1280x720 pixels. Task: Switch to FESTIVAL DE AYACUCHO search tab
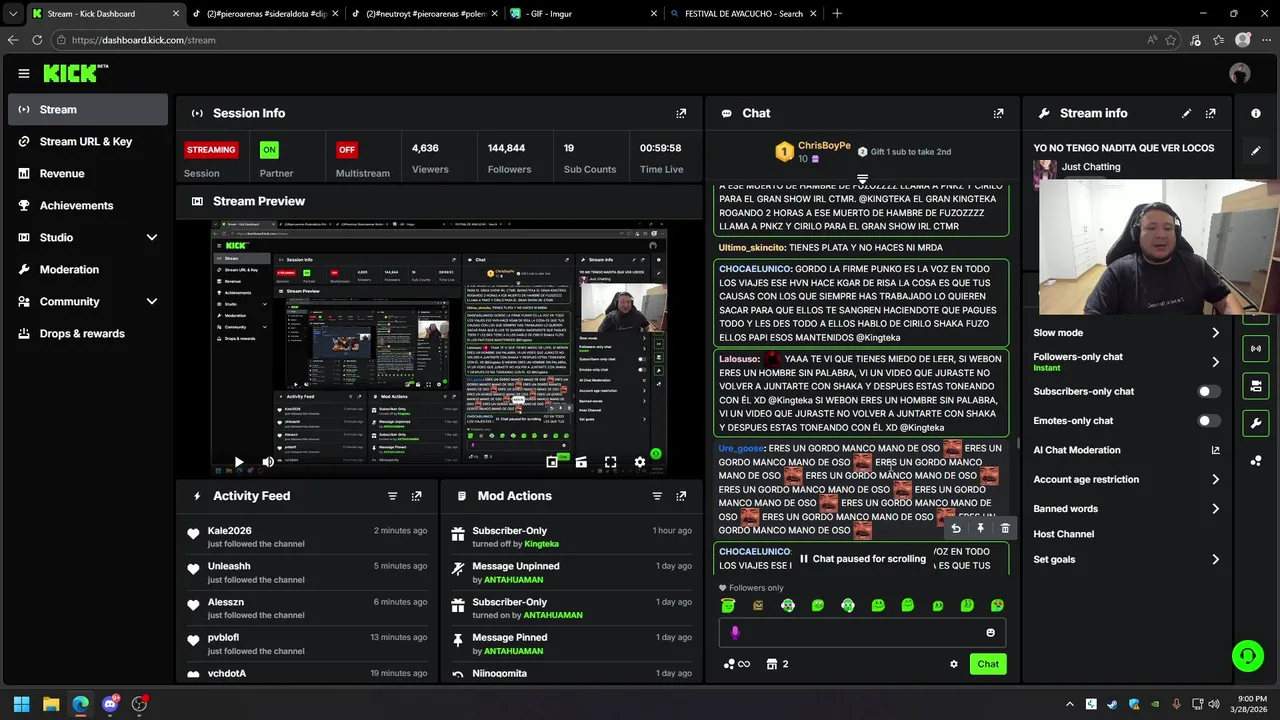[742, 14]
